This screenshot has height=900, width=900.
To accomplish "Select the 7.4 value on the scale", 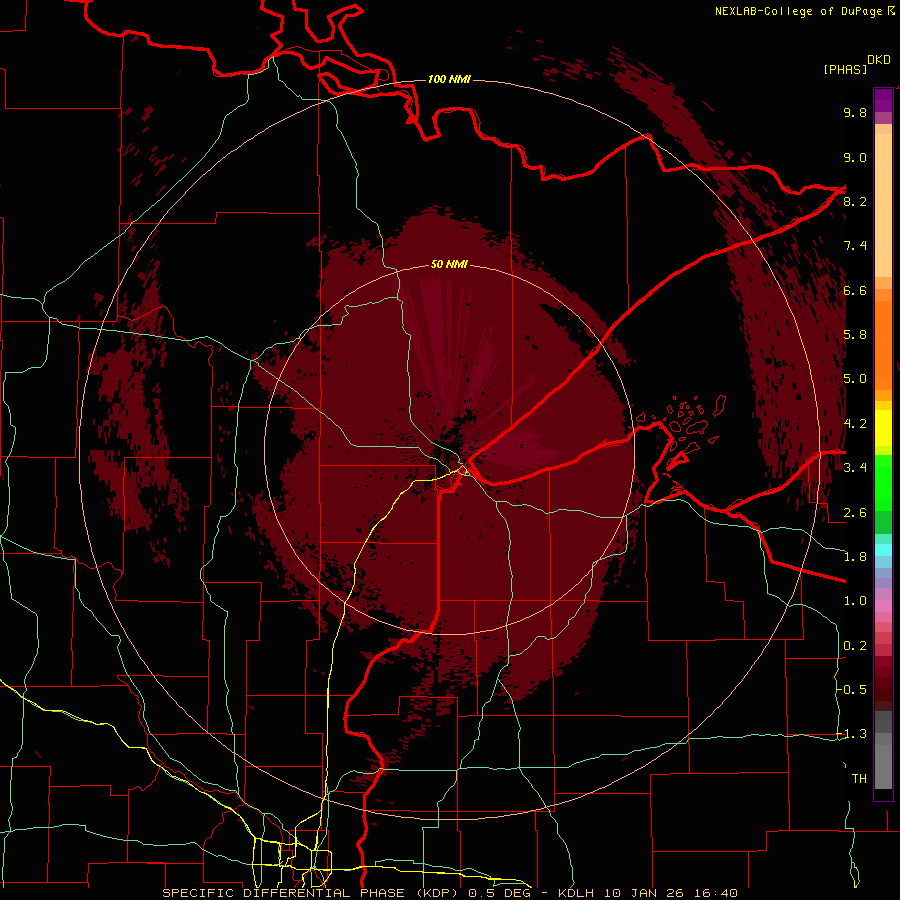I will [855, 246].
